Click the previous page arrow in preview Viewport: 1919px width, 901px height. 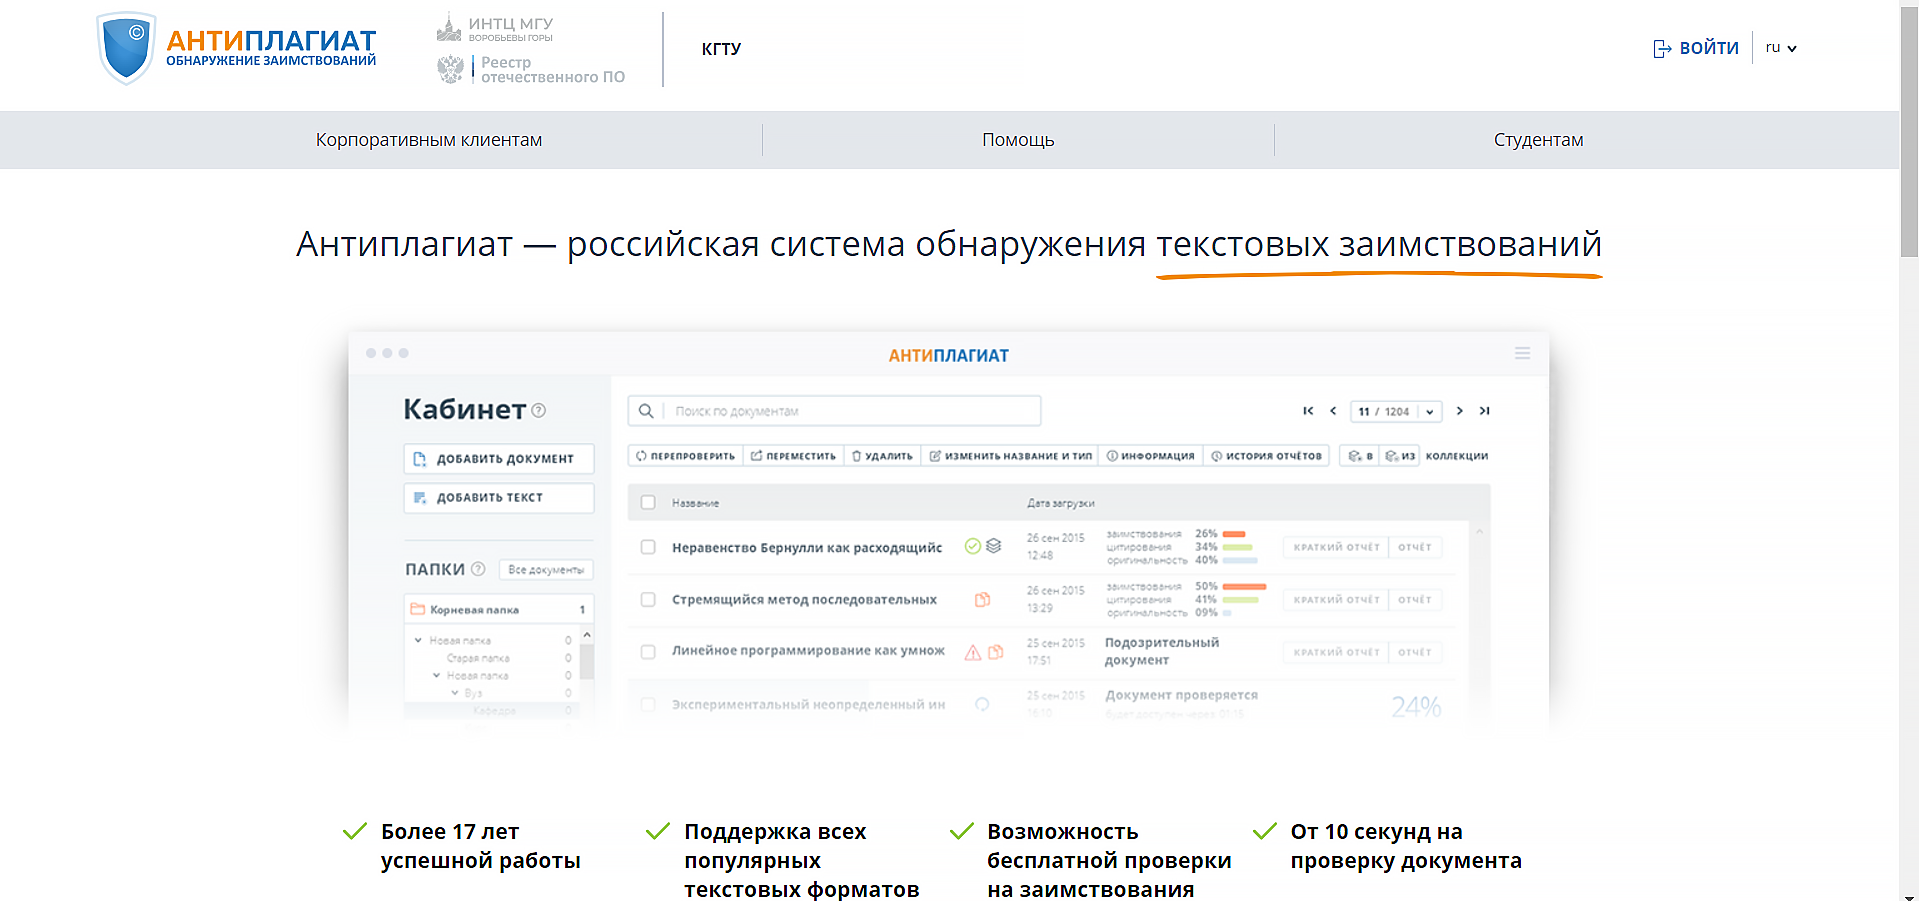(1333, 411)
